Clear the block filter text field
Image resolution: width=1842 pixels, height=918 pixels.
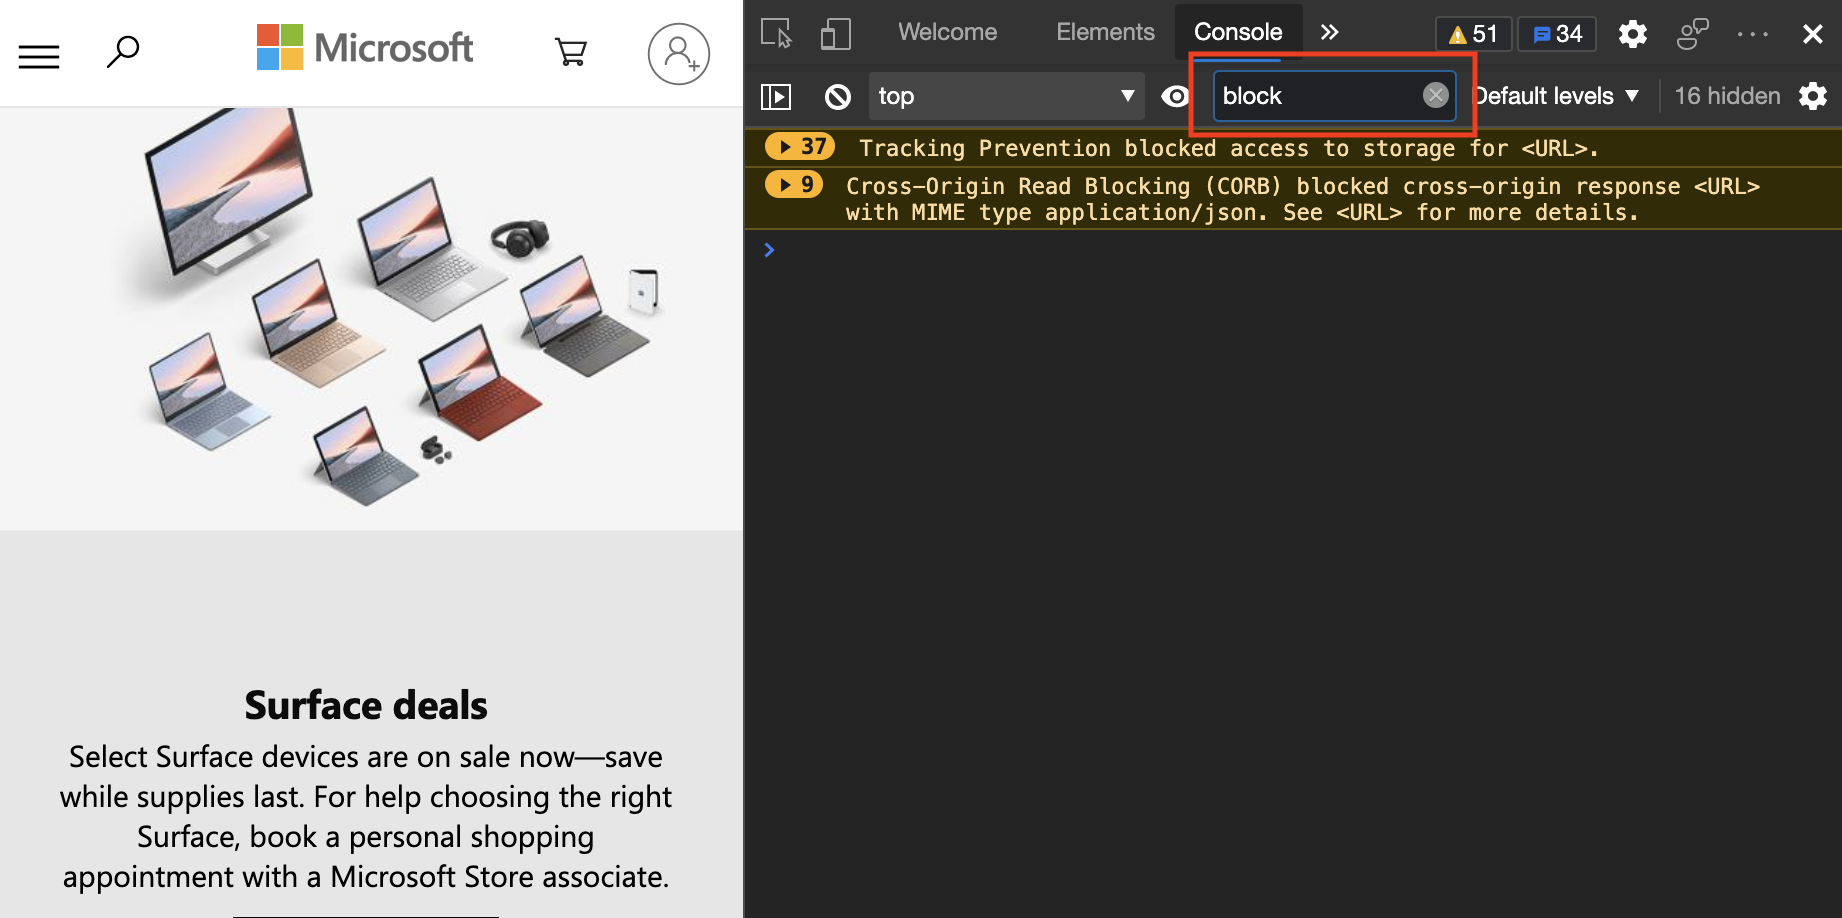(x=1436, y=95)
